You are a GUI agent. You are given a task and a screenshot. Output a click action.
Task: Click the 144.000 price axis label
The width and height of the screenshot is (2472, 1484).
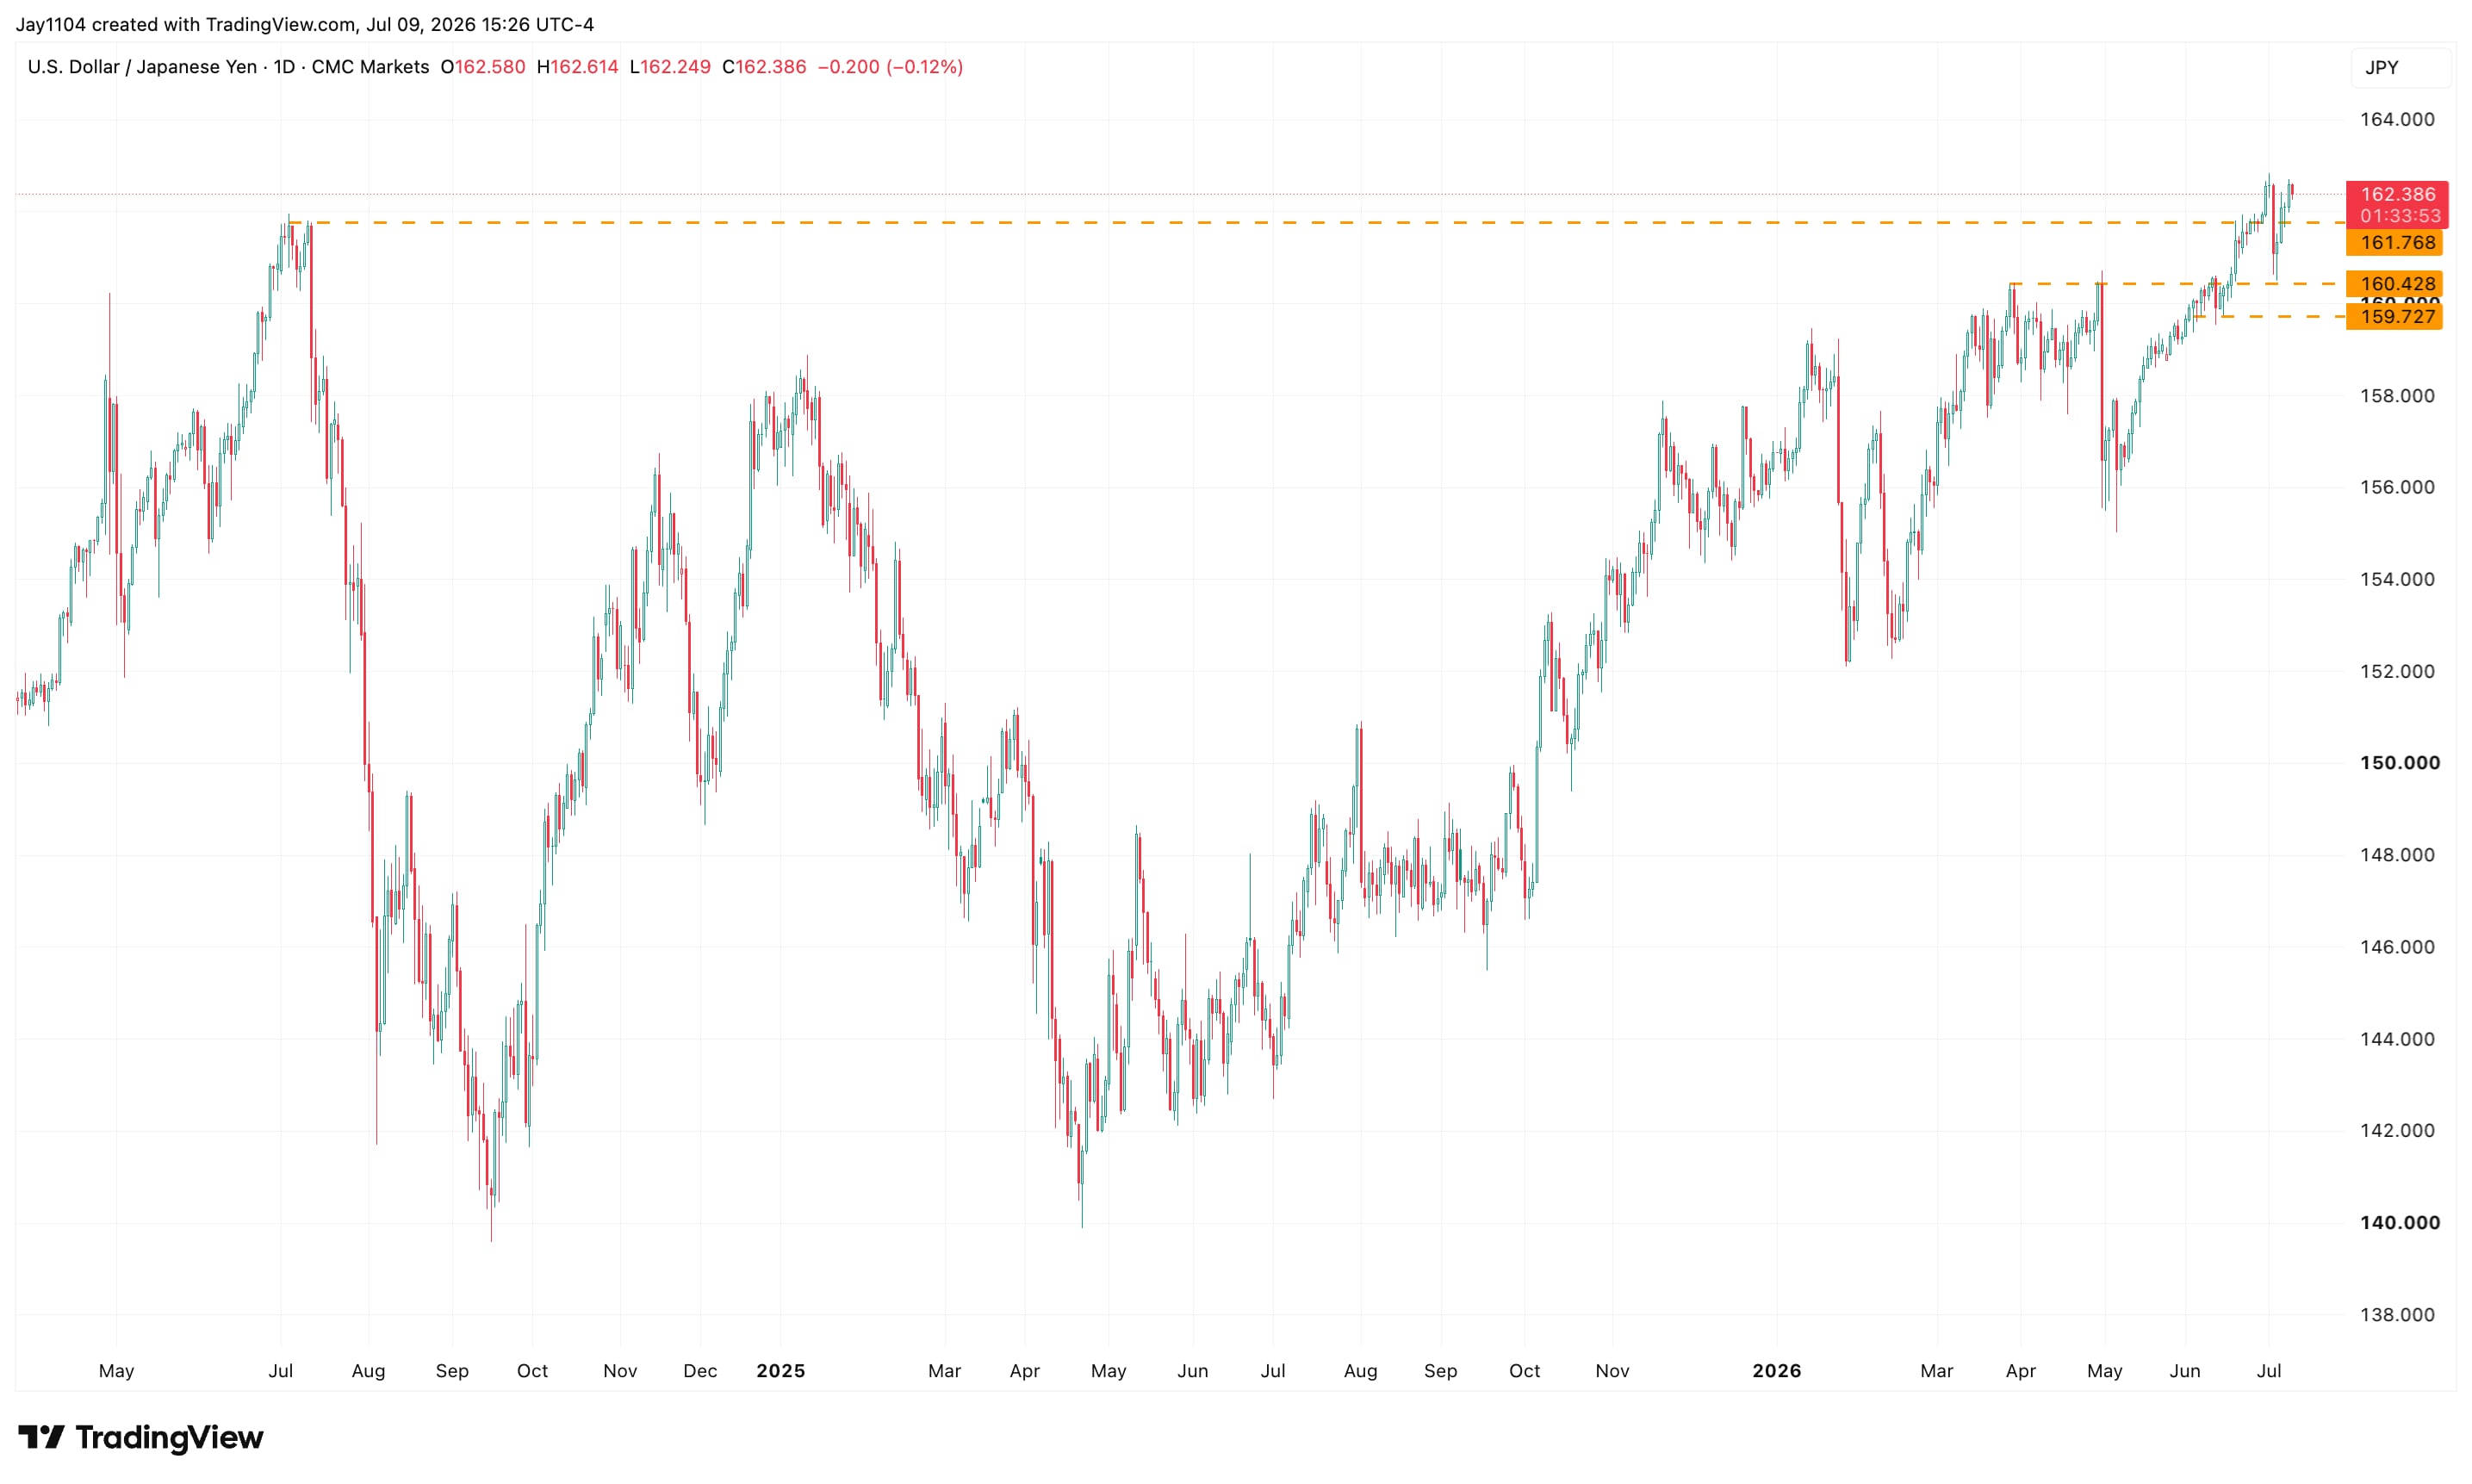[2397, 1039]
